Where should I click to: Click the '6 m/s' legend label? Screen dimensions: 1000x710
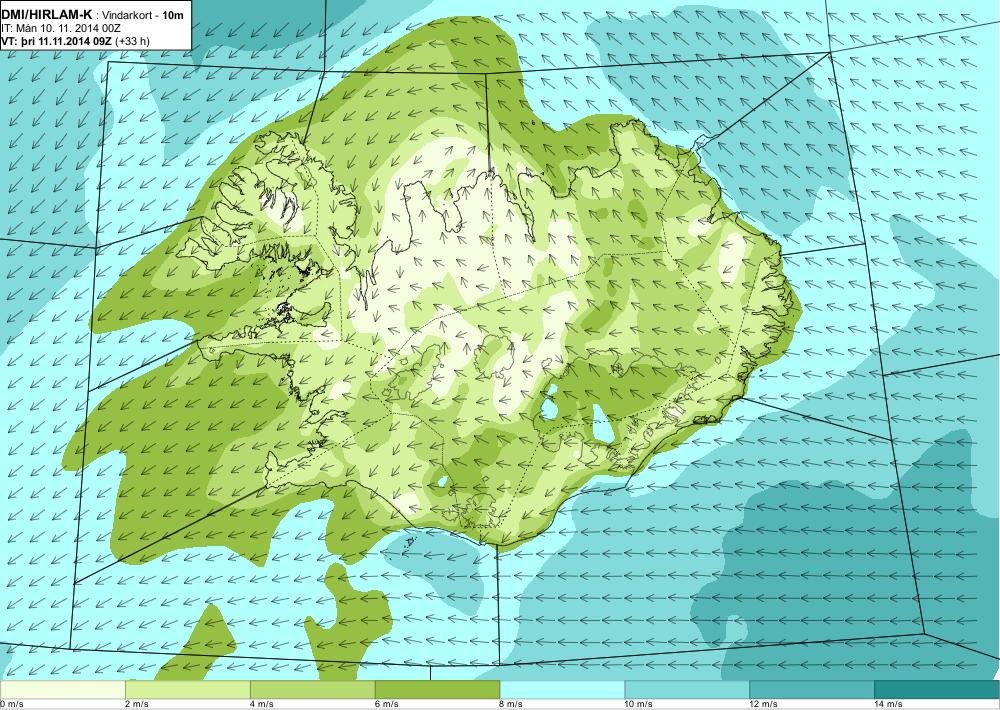386,704
